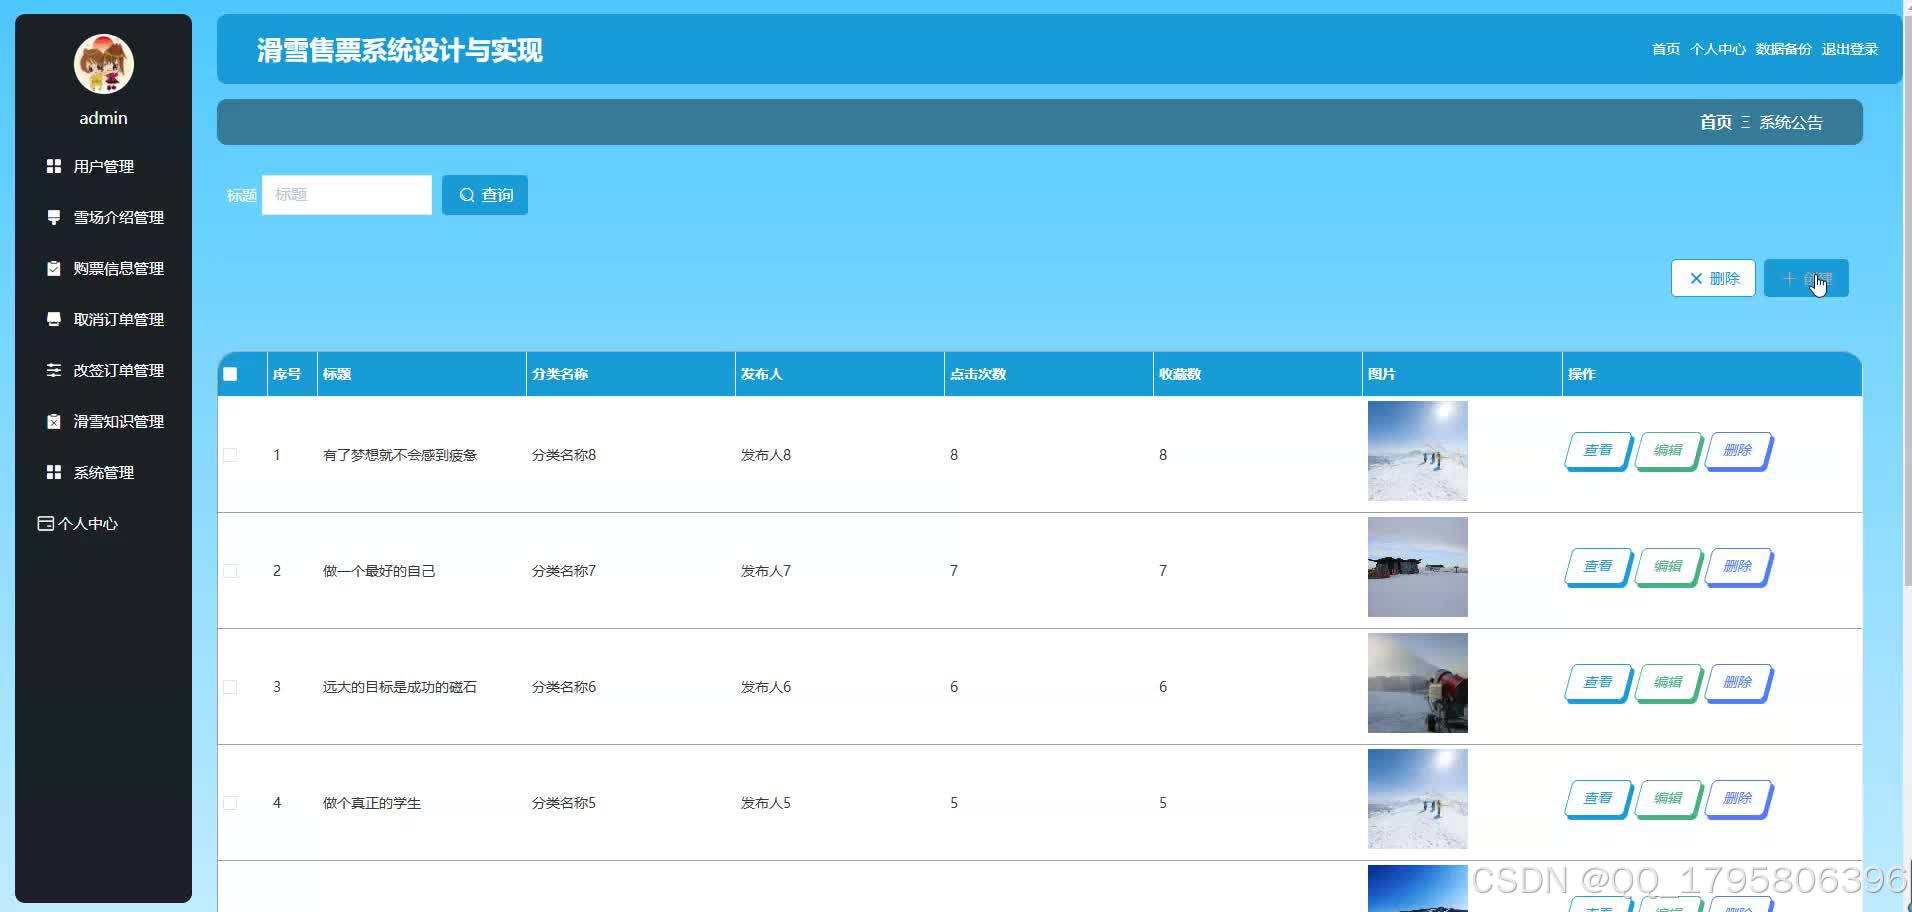The height and width of the screenshot is (912, 1912).
Task: Open the snow image thumbnail in row 3
Action: (x=1417, y=683)
